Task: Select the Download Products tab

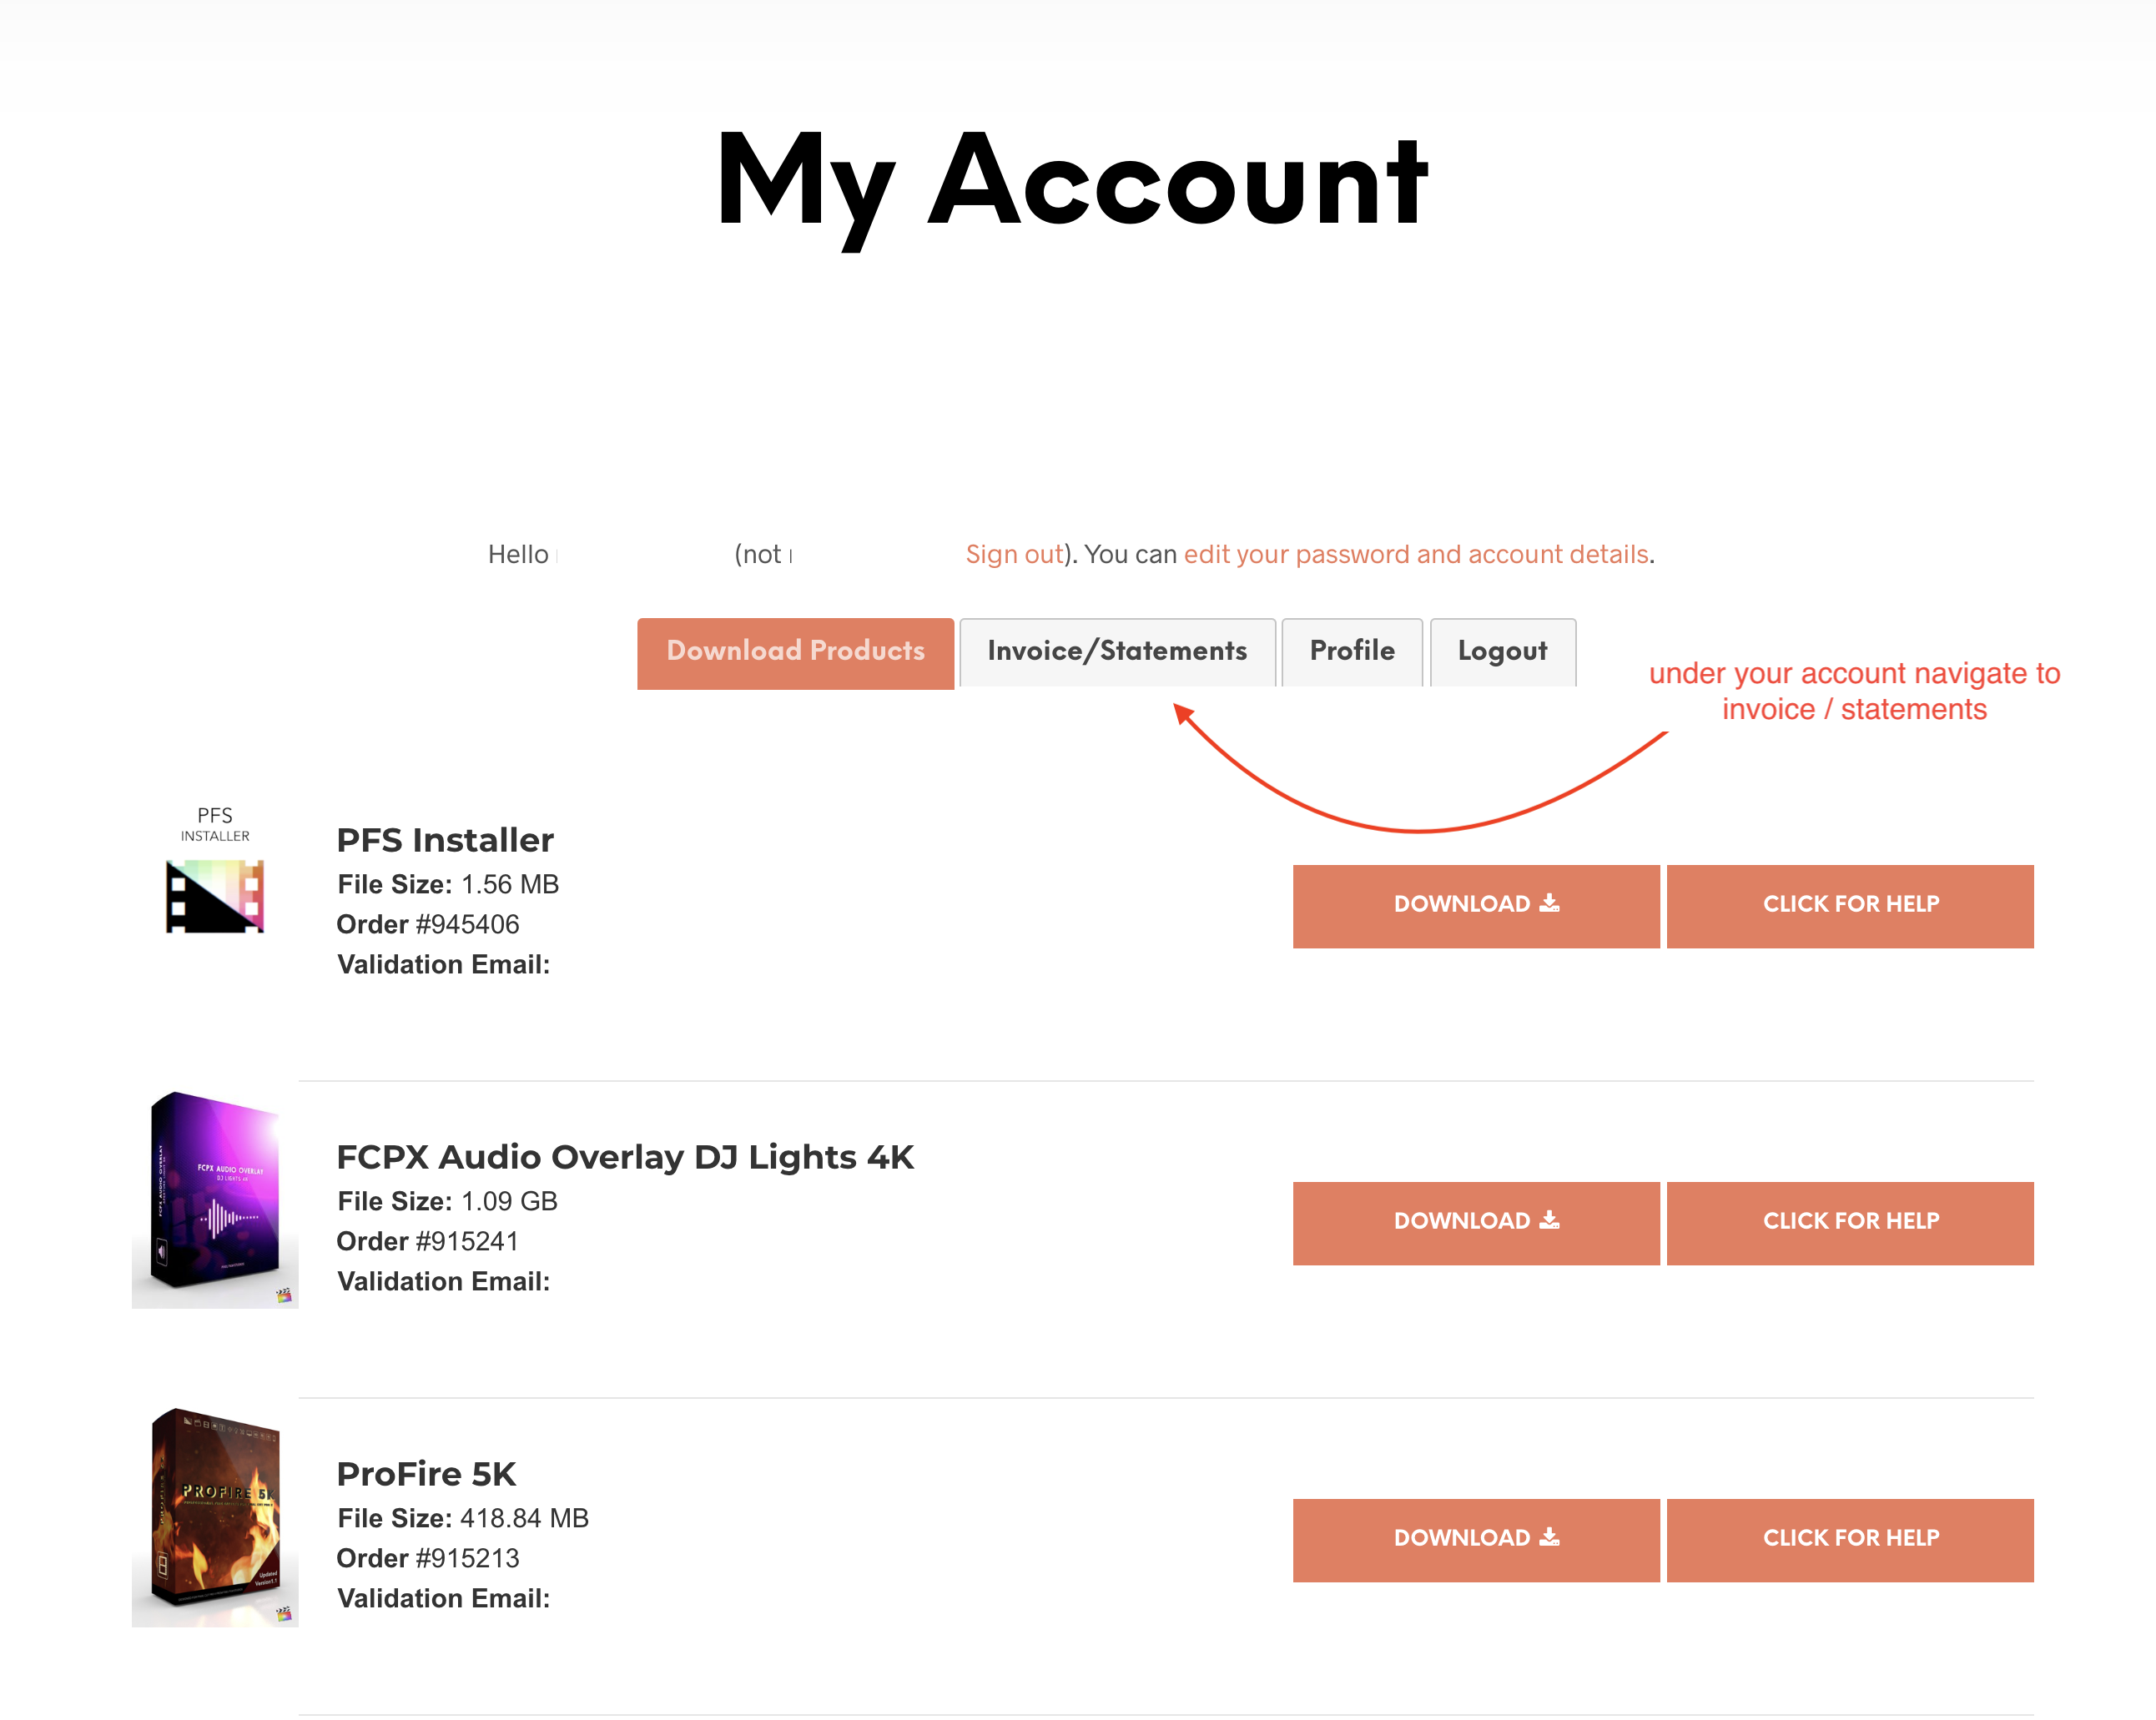Action: 795,653
